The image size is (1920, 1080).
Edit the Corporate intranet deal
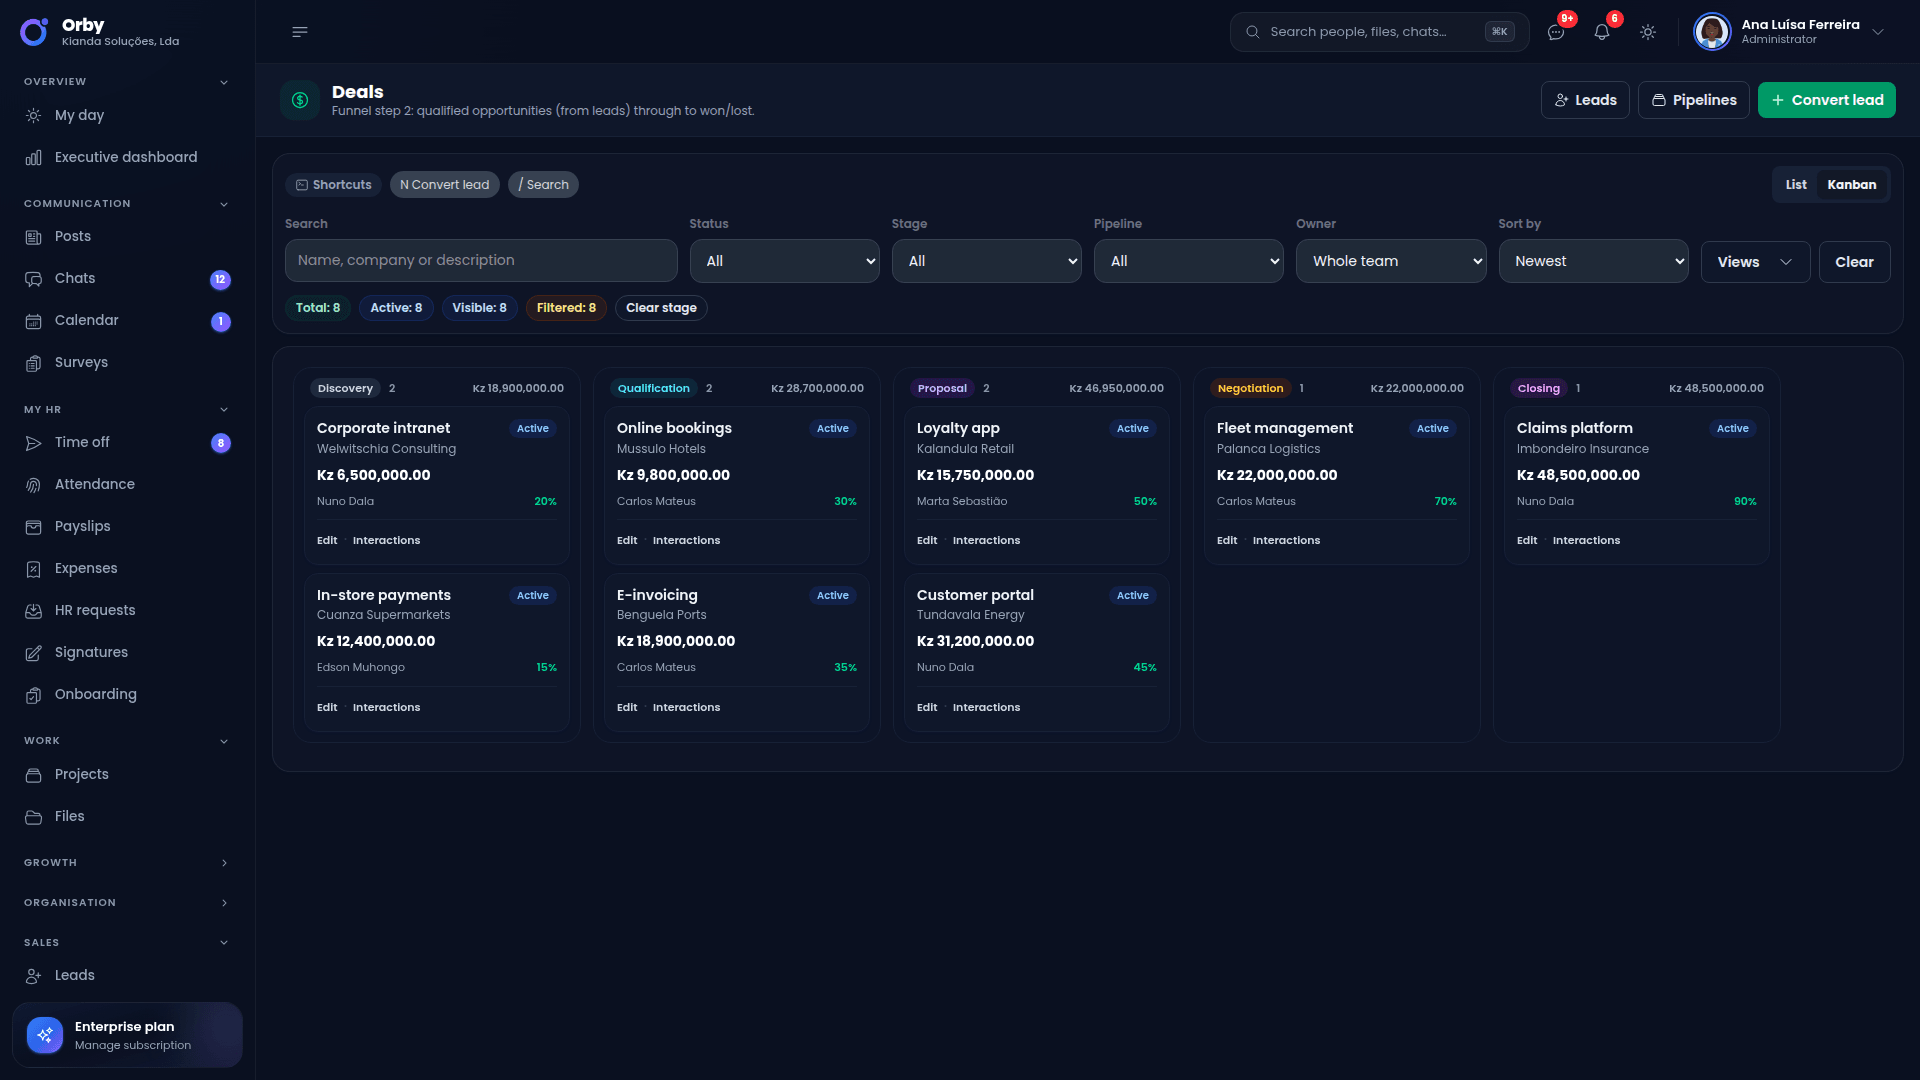pos(327,540)
